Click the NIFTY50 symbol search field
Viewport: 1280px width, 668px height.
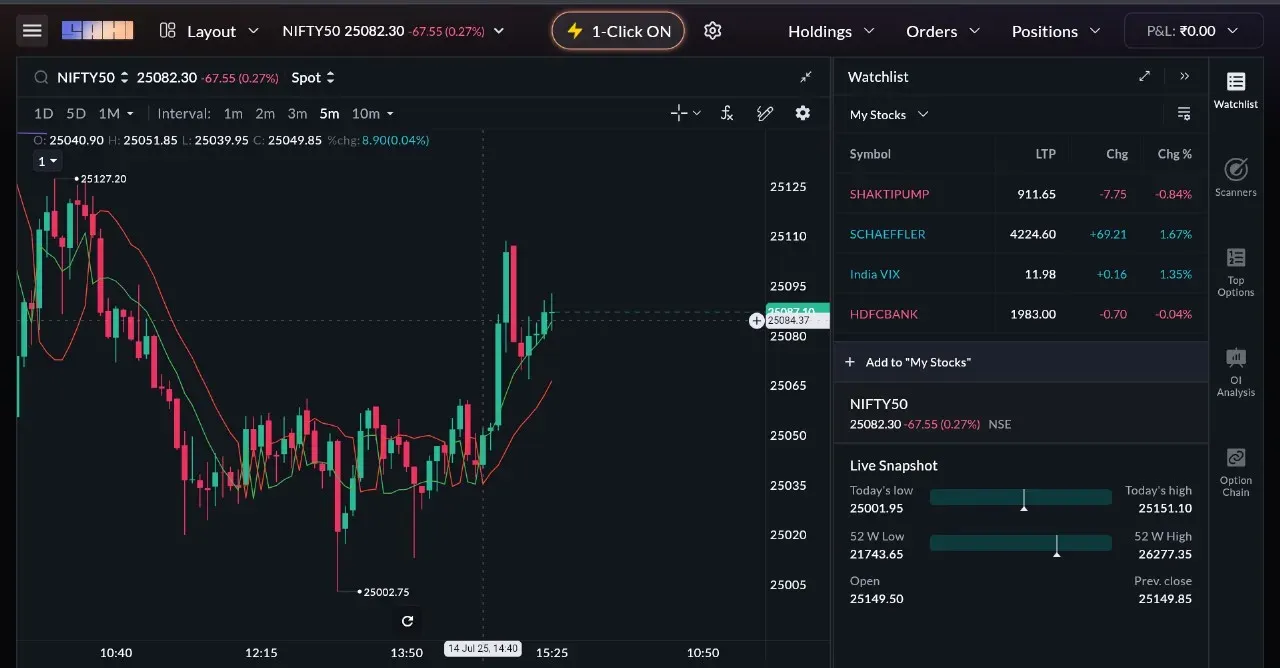click(85, 77)
